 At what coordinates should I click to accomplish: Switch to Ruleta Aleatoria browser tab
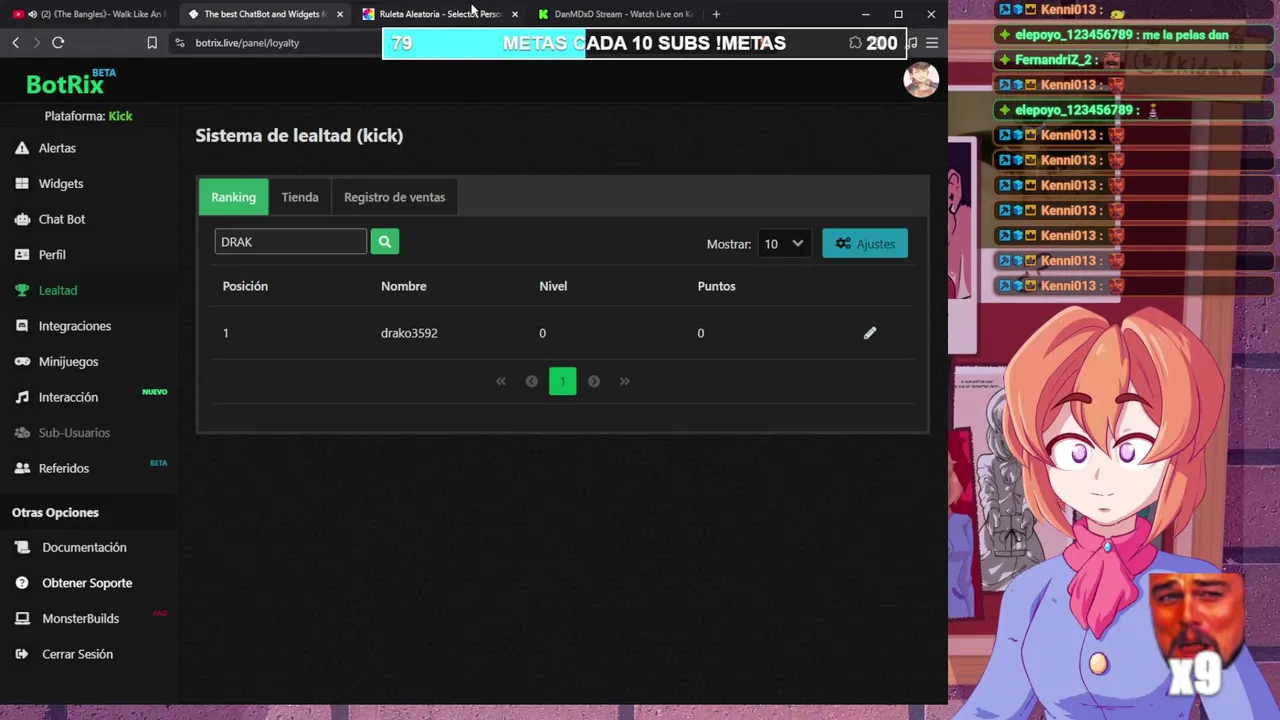pyautogui.click(x=438, y=14)
